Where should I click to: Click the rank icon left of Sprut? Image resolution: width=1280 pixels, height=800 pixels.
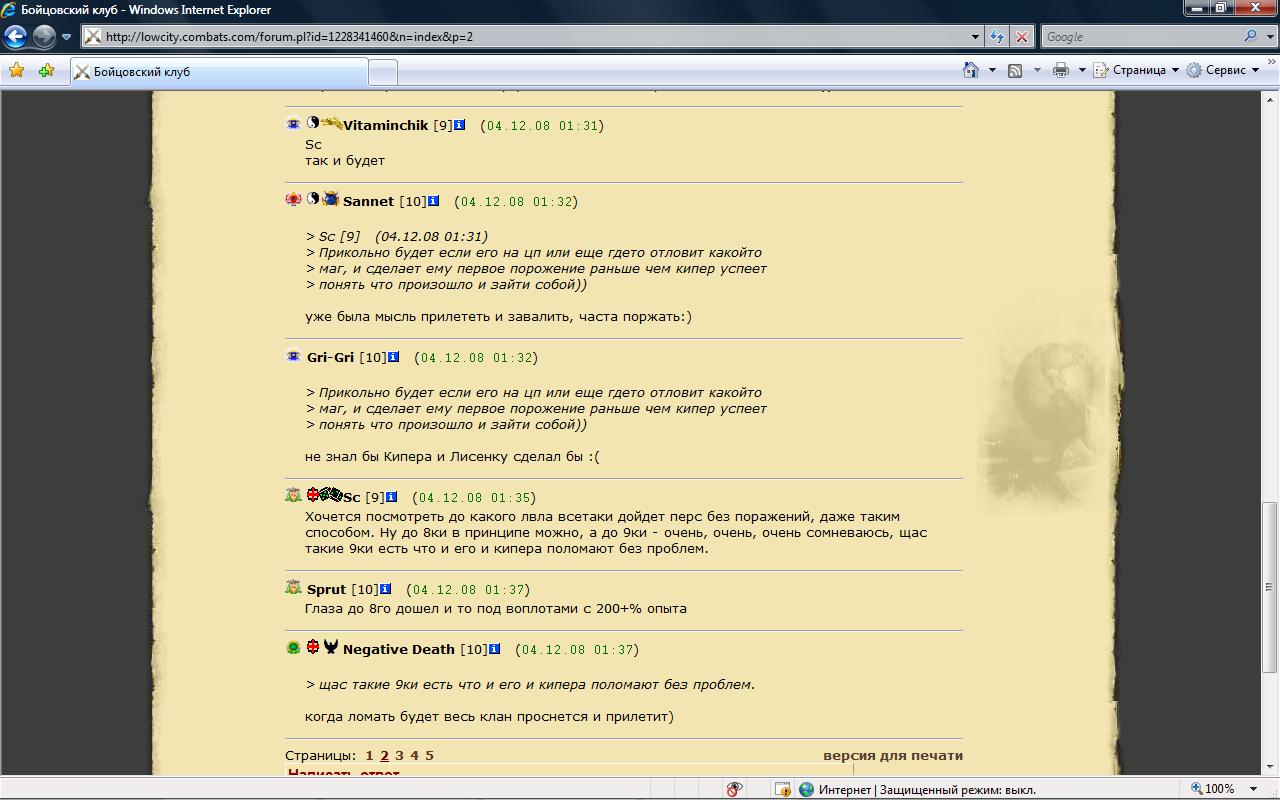click(293, 587)
